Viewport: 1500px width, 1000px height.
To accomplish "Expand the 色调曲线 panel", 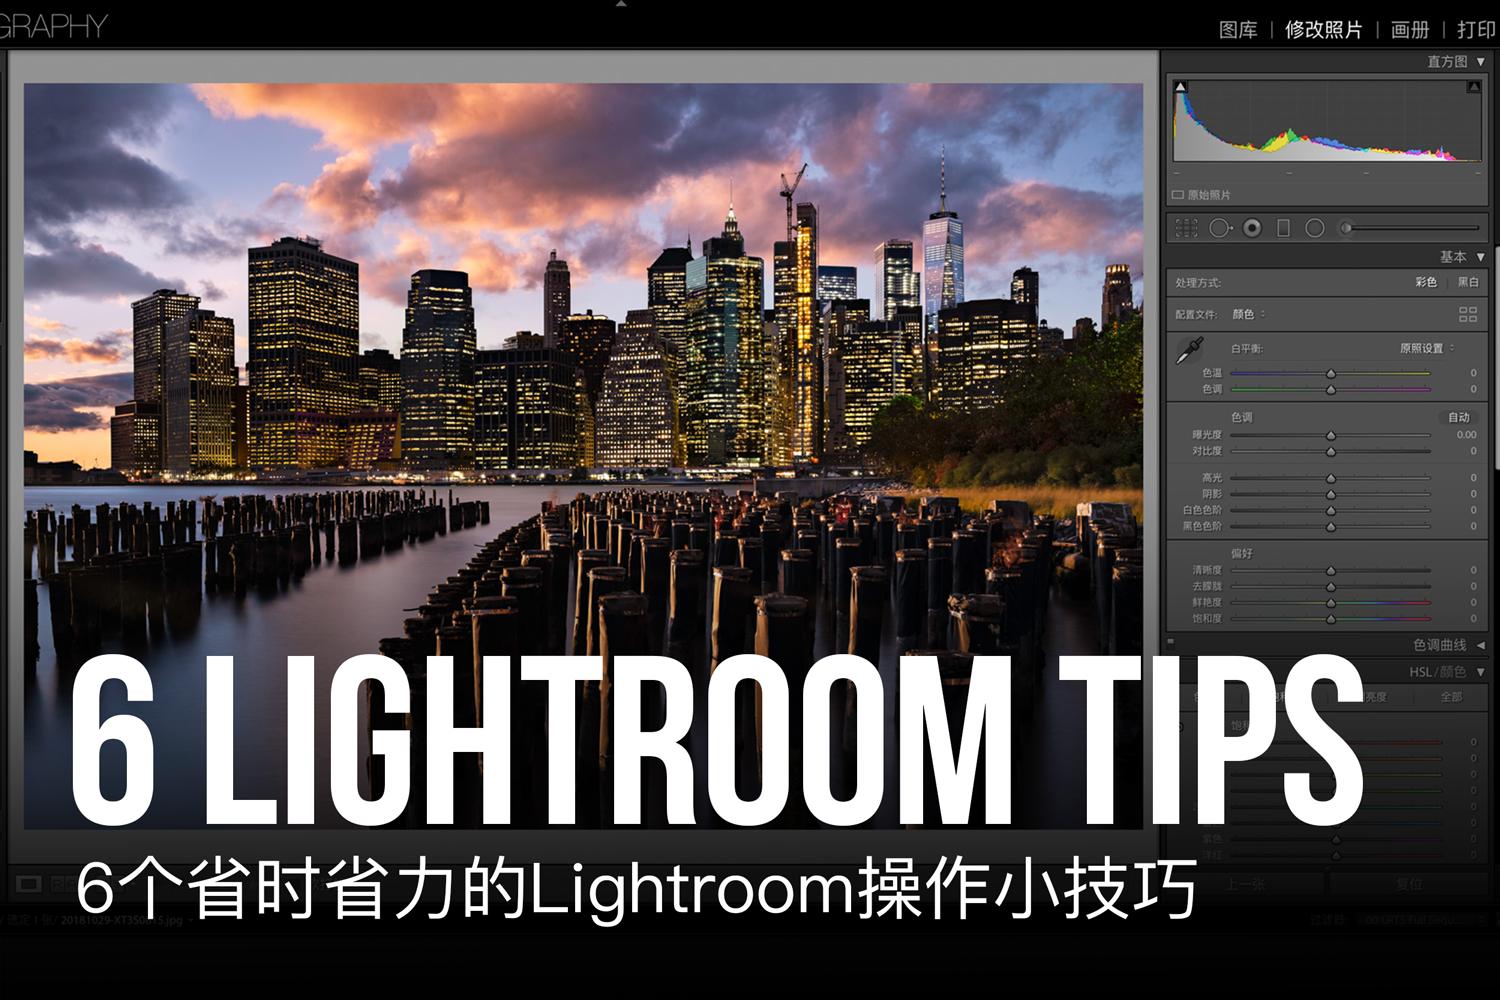I will pos(1481,645).
